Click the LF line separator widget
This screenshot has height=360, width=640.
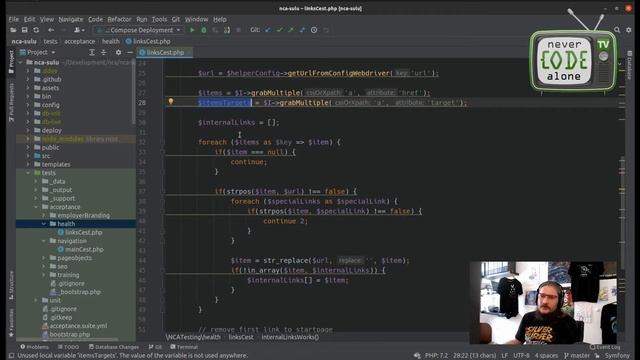[x=505, y=356]
